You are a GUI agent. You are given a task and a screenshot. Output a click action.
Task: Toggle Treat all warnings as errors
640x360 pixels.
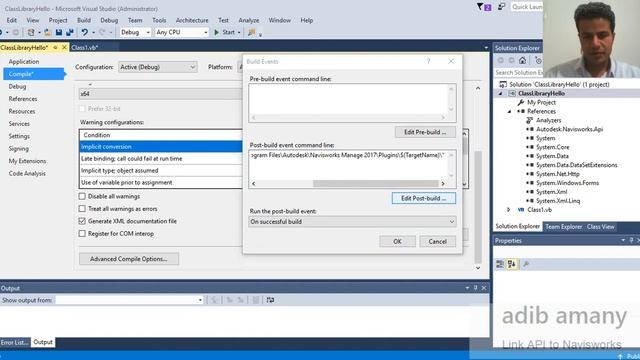(x=82, y=209)
